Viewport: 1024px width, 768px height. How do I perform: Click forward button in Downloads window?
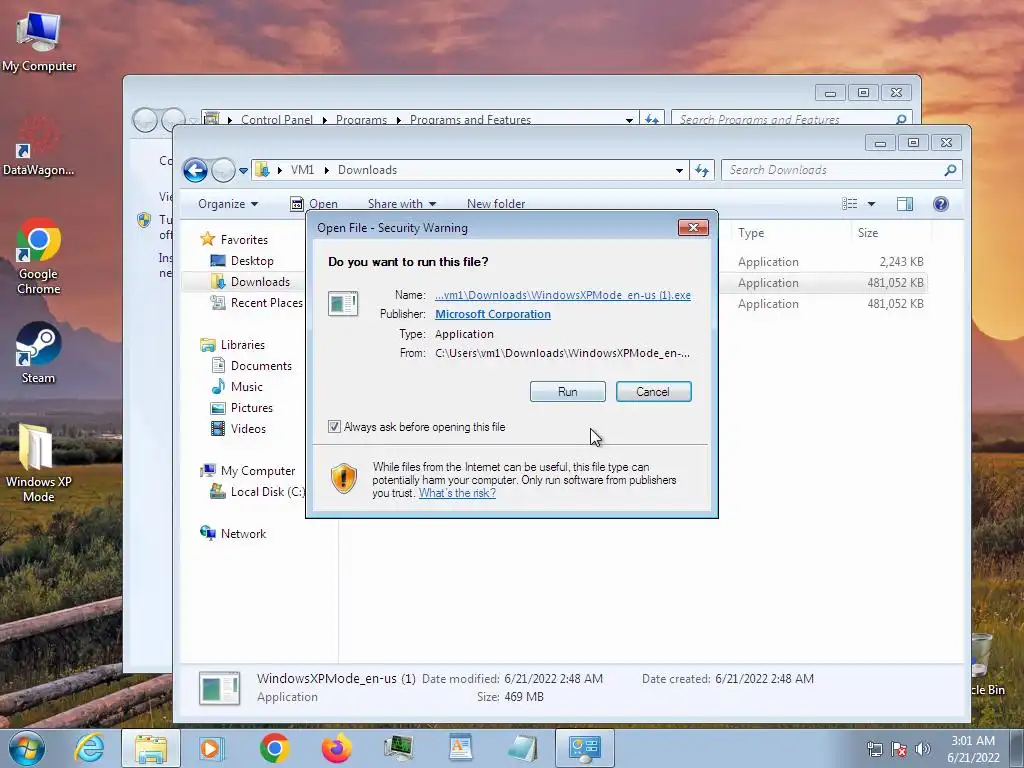click(223, 170)
